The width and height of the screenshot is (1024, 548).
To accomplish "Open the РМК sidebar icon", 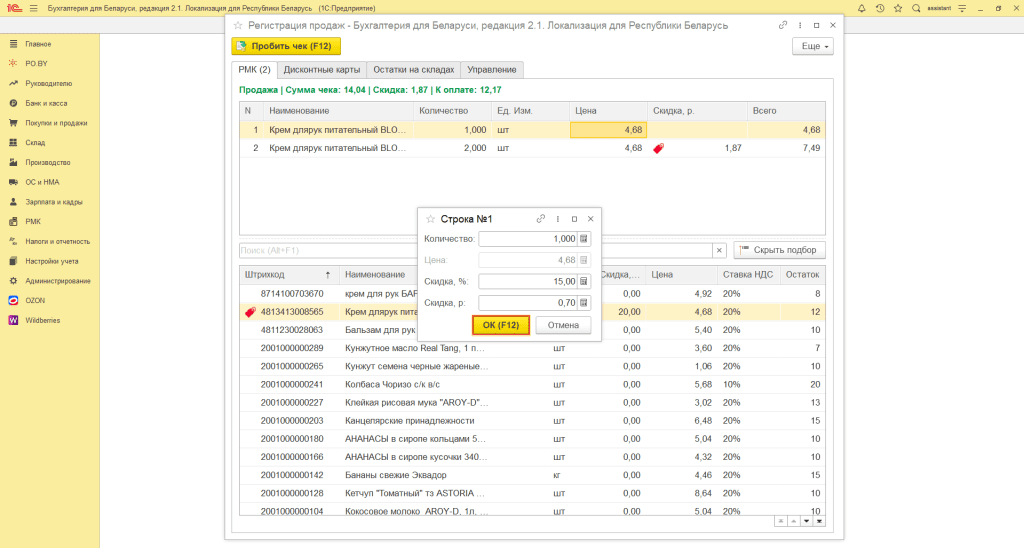I will [13, 221].
